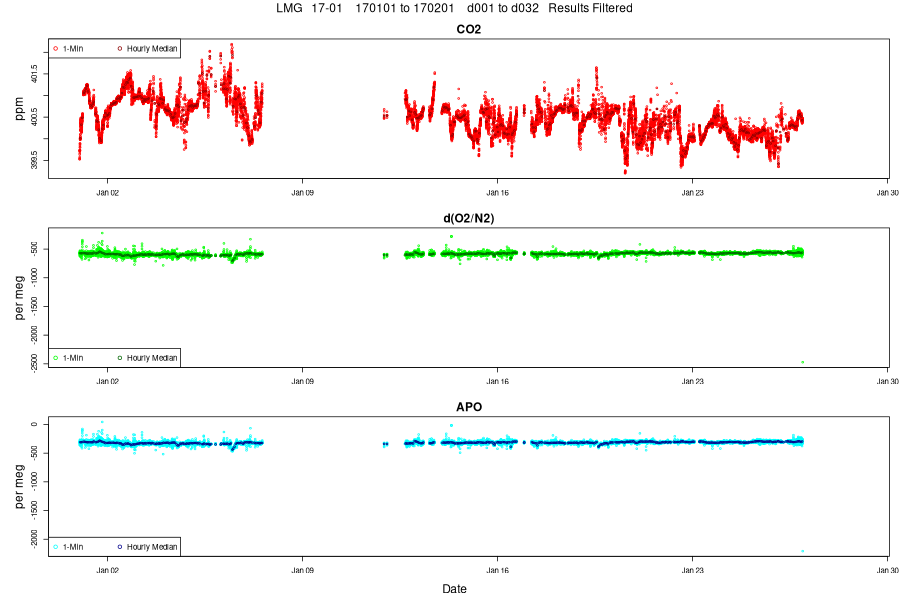Image resolution: width=900 pixels, height=600 pixels.
Task: Click cyan 1-Min circle marker in APO legend
Action: [x=56, y=547]
